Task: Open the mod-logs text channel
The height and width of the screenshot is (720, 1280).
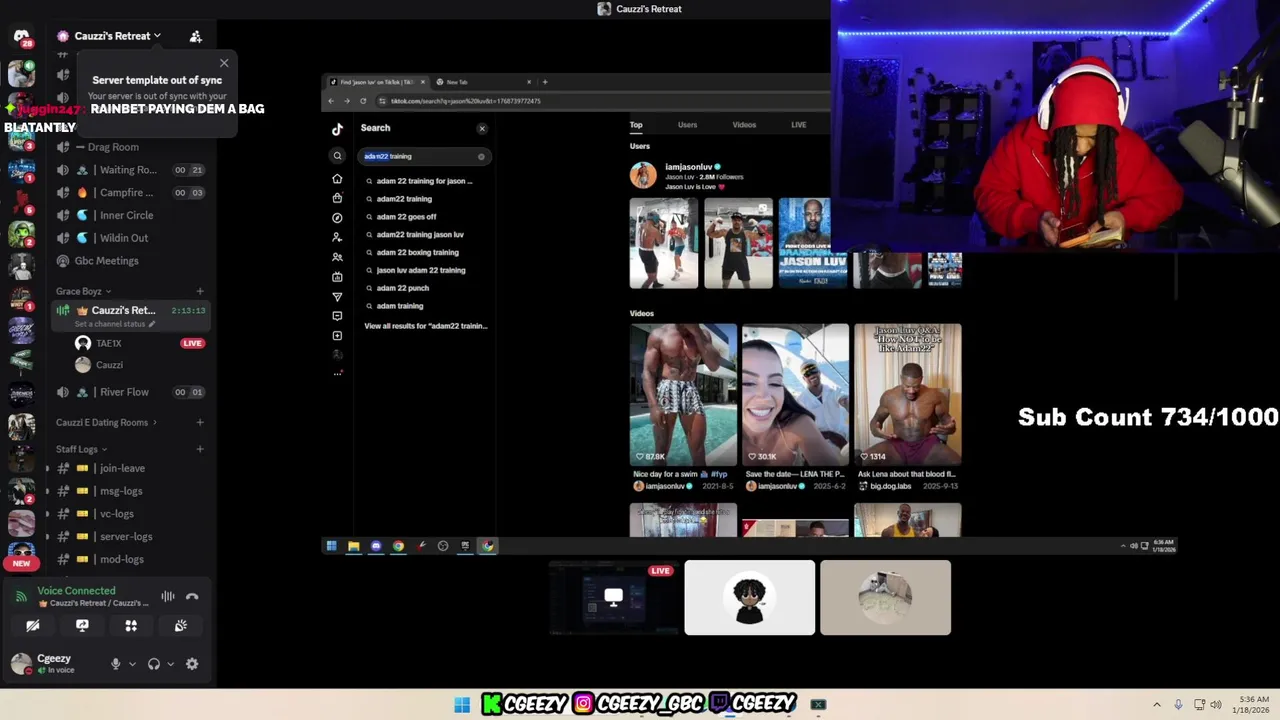Action: click(x=130, y=559)
